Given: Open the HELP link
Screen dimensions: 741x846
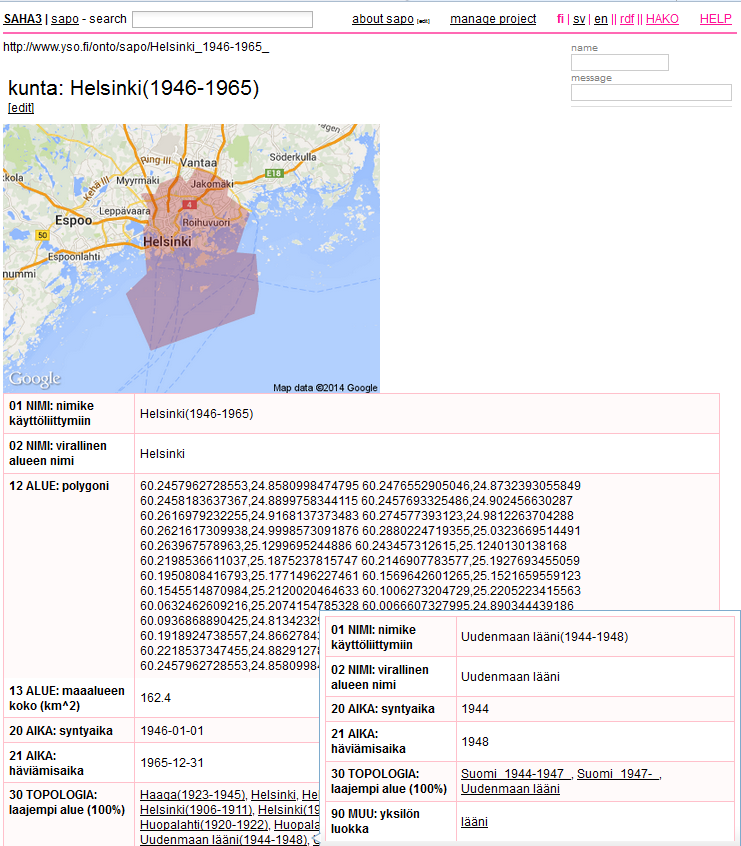Looking at the screenshot, I should click(716, 19).
